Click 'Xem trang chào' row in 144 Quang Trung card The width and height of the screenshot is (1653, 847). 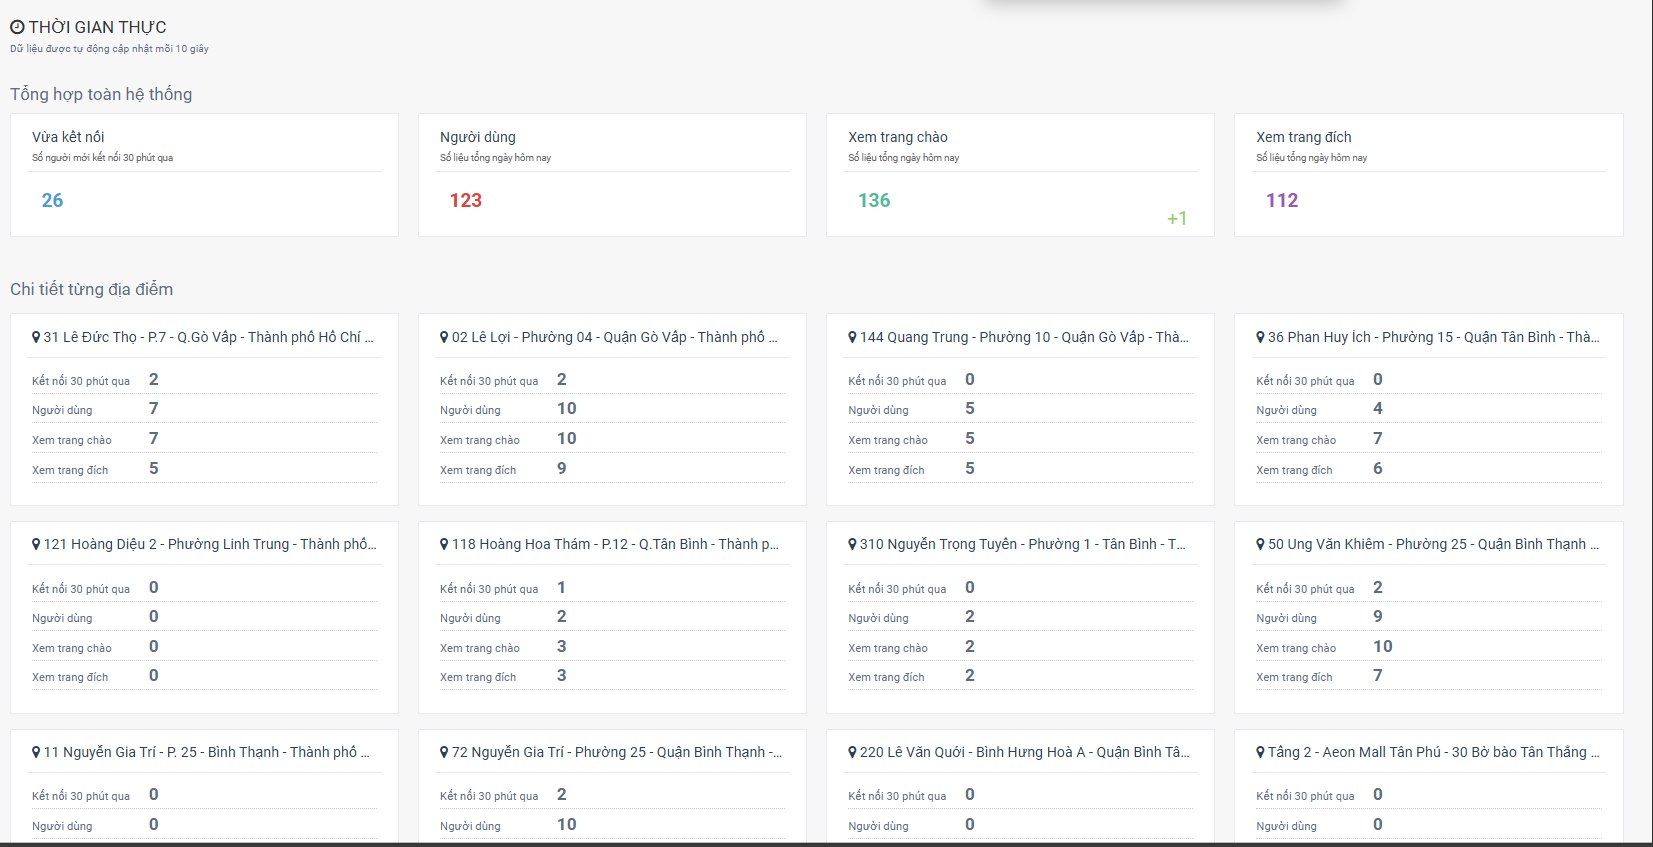pos(1020,439)
